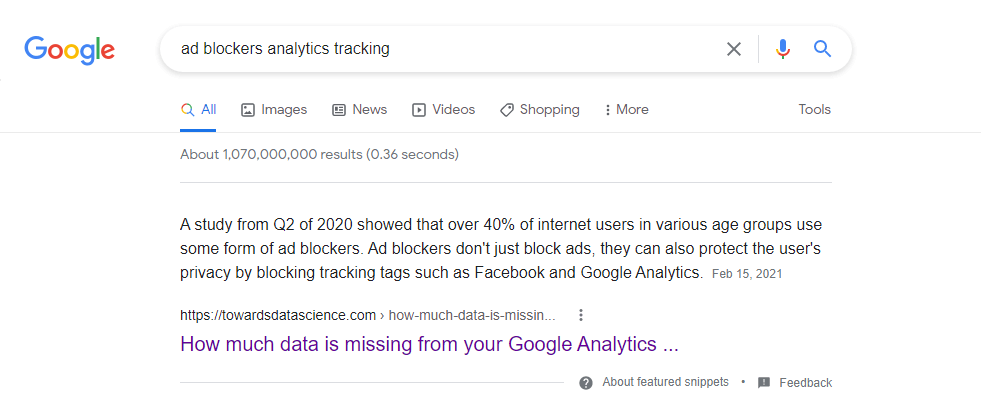This screenshot has height=420, width=981.
Task: Open the More search categories menu
Action: click(627, 110)
